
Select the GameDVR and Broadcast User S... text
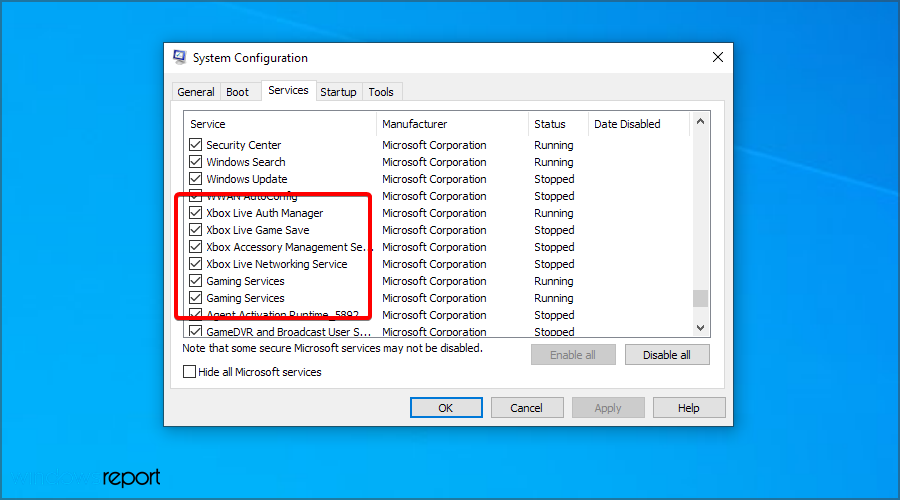[288, 331]
